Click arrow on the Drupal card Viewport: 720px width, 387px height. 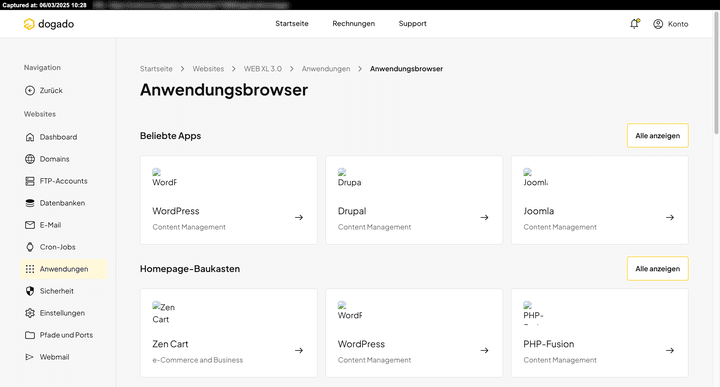[484, 218]
